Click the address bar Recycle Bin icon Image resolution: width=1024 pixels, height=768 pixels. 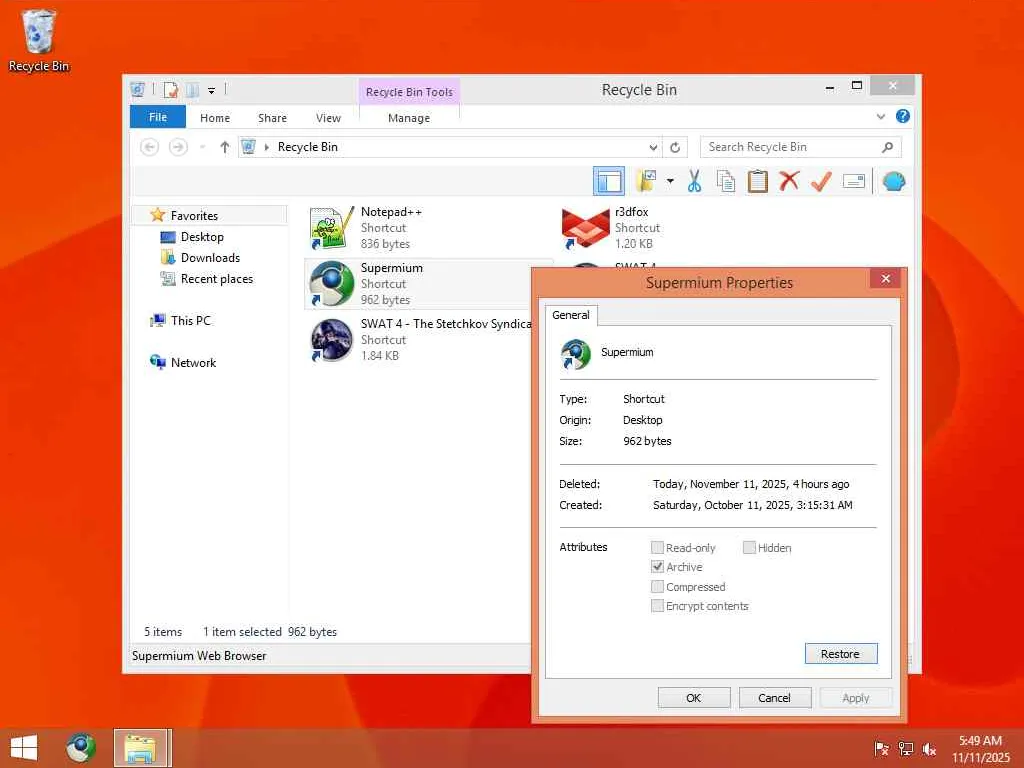(x=248, y=147)
